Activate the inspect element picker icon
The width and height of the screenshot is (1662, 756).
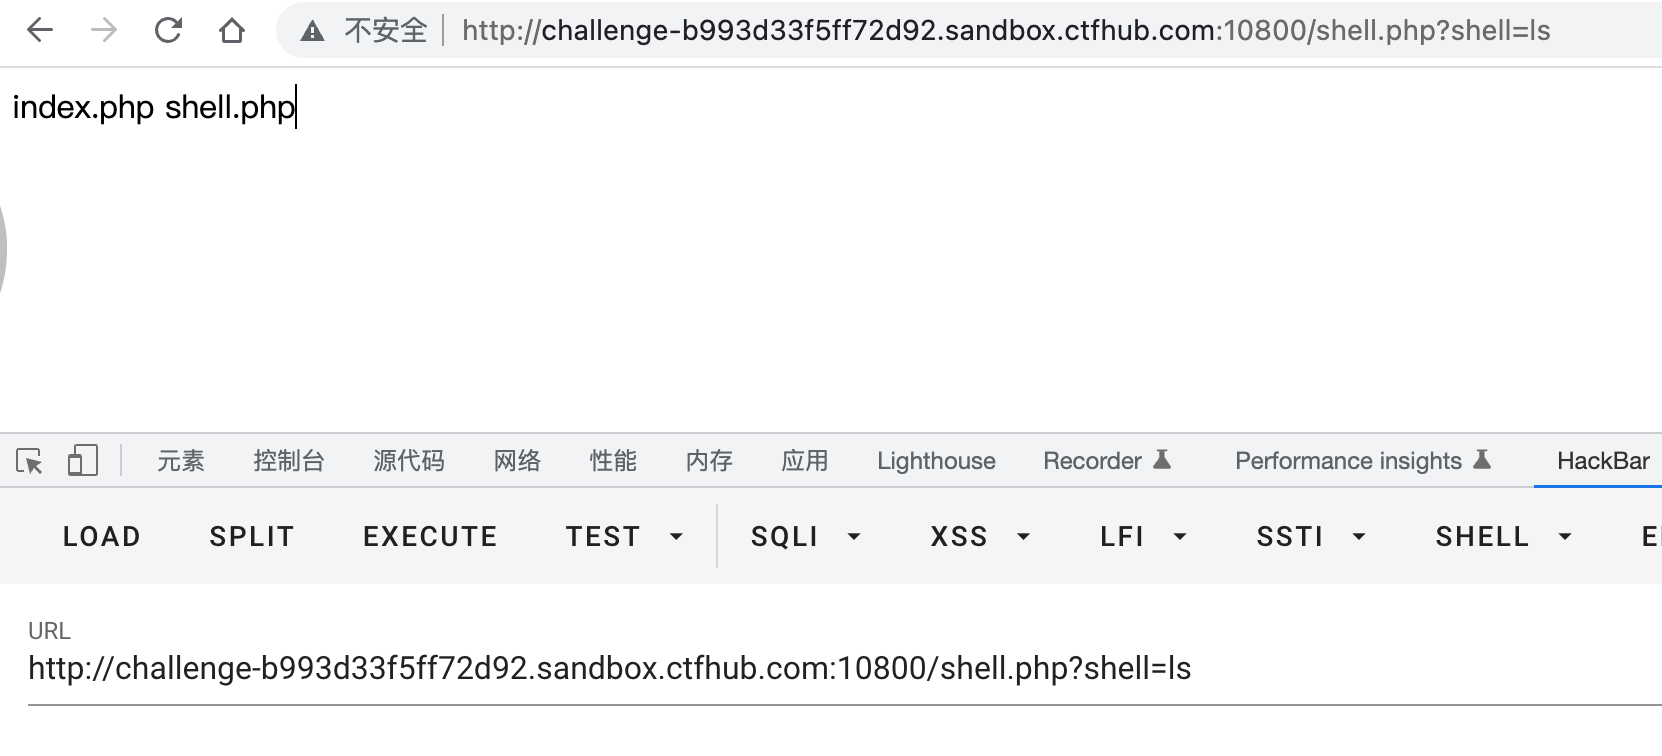tap(29, 461)
